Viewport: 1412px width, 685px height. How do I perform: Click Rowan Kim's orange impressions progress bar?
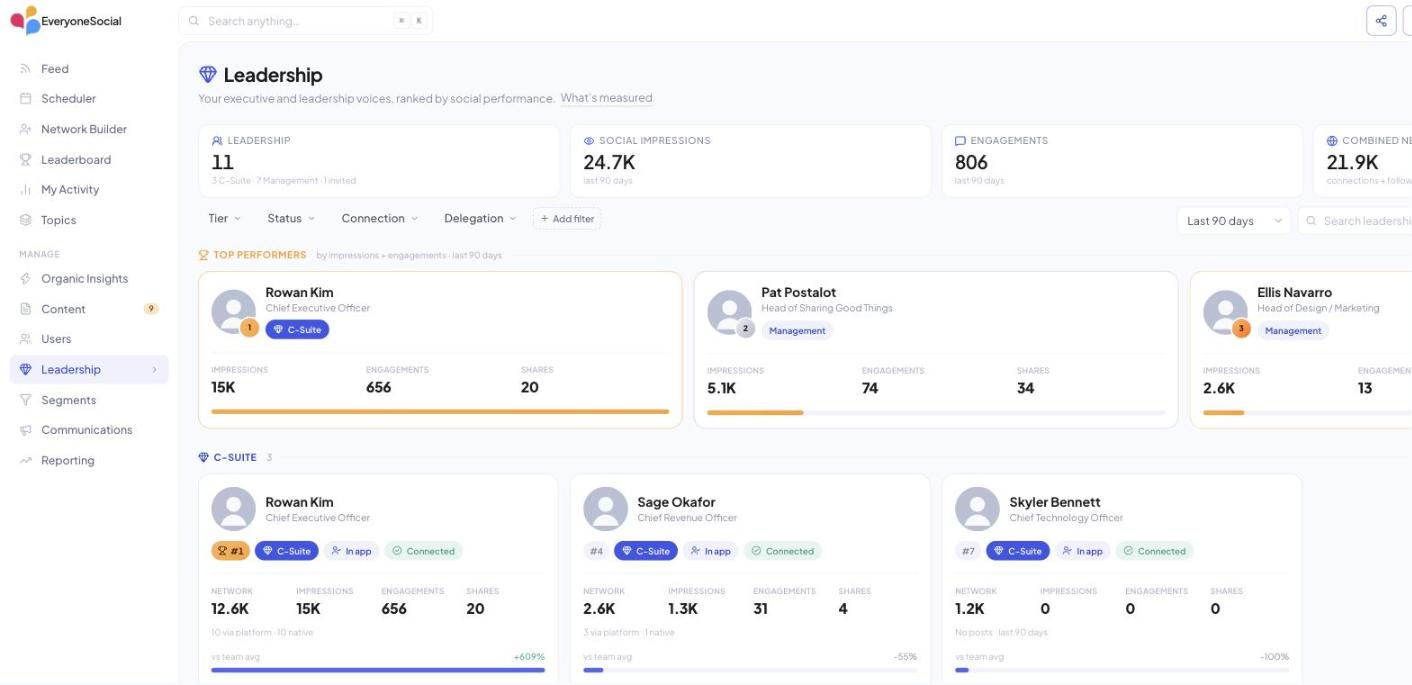click(x=440, y=411)
